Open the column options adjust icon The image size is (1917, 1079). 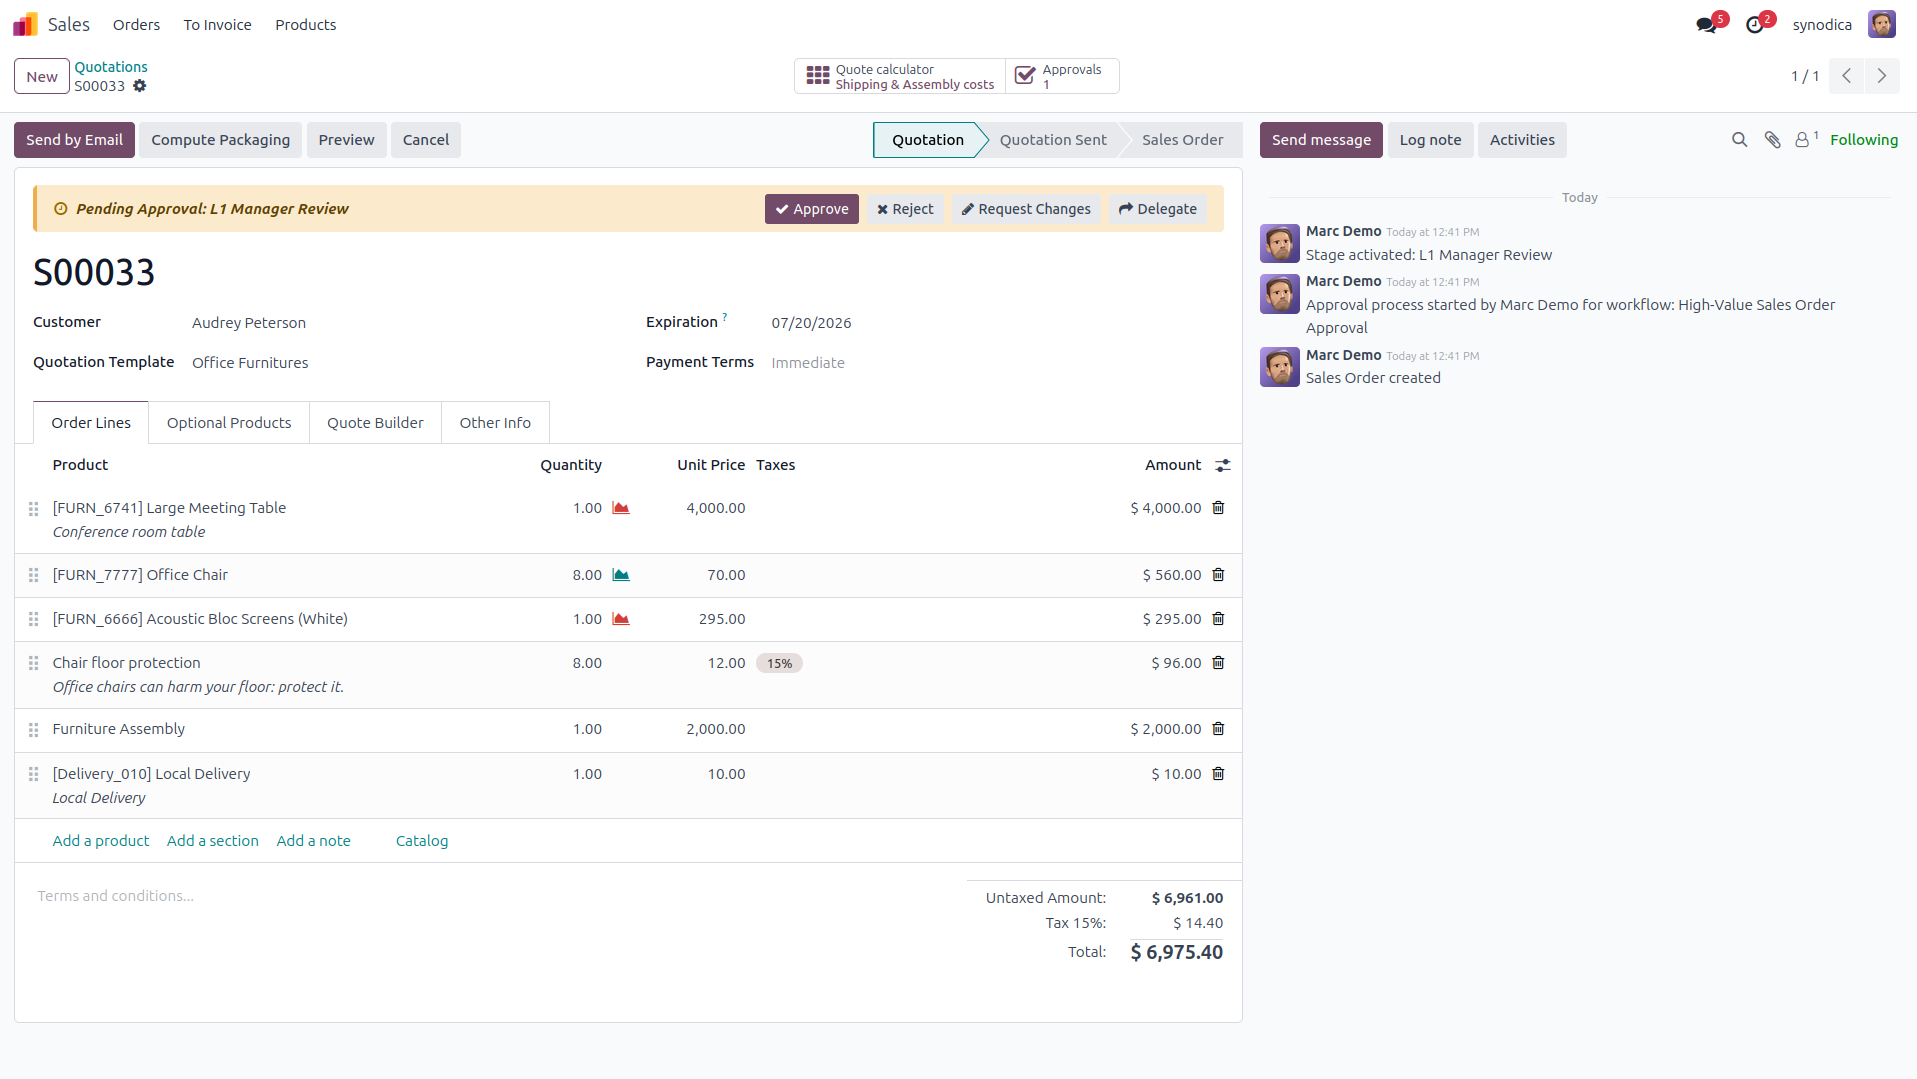pyautogui.click(x=1222, y=465)
